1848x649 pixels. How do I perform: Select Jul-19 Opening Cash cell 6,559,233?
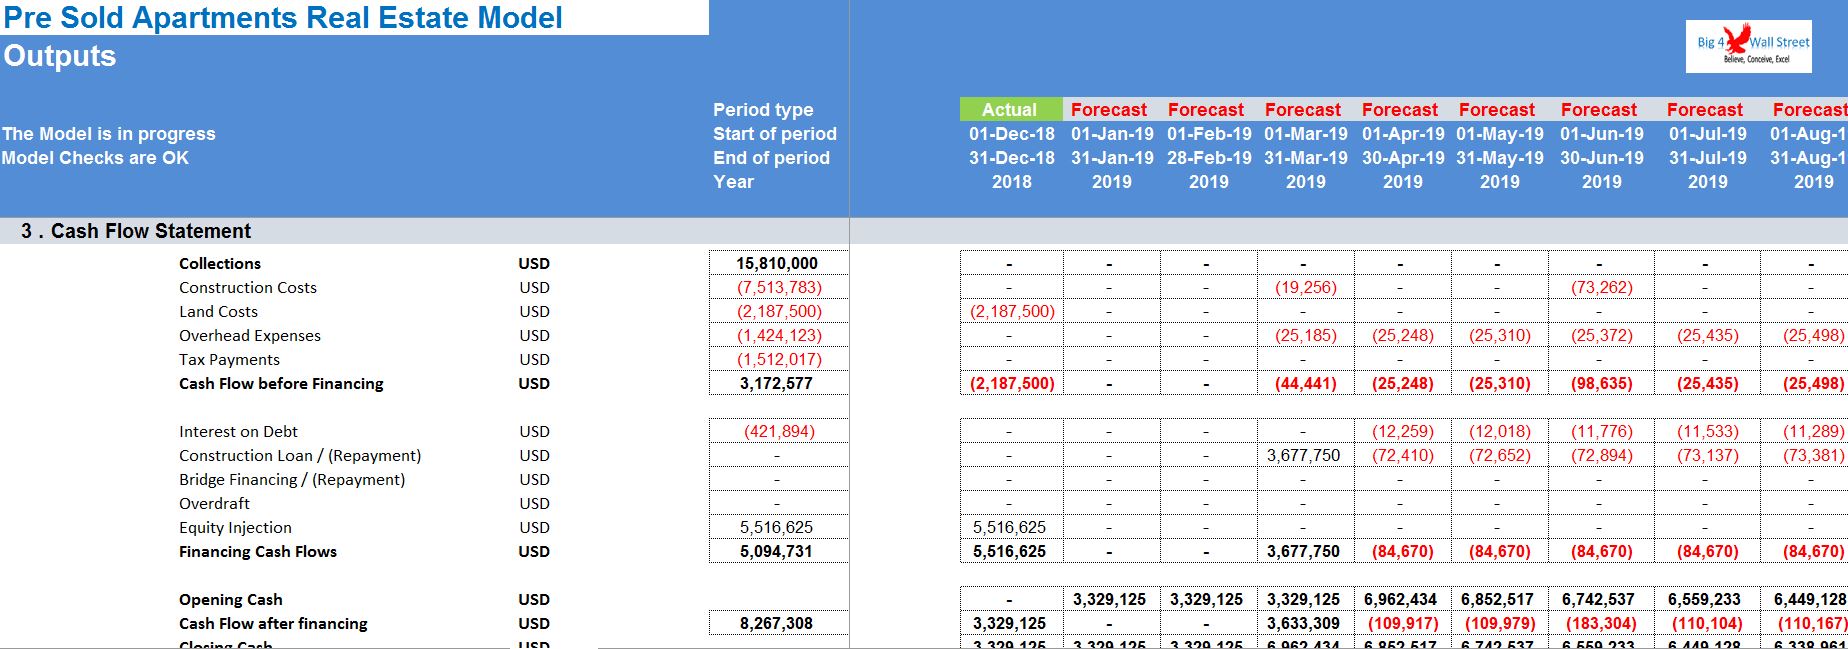[1705, 599]
